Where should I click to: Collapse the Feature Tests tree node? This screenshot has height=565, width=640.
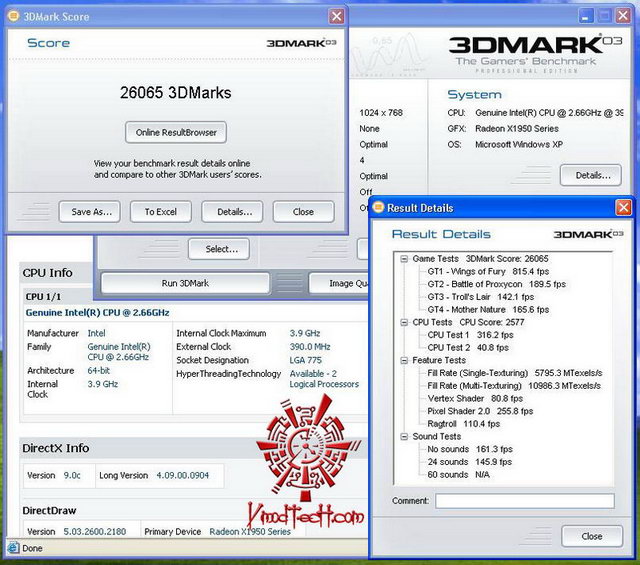404,360
